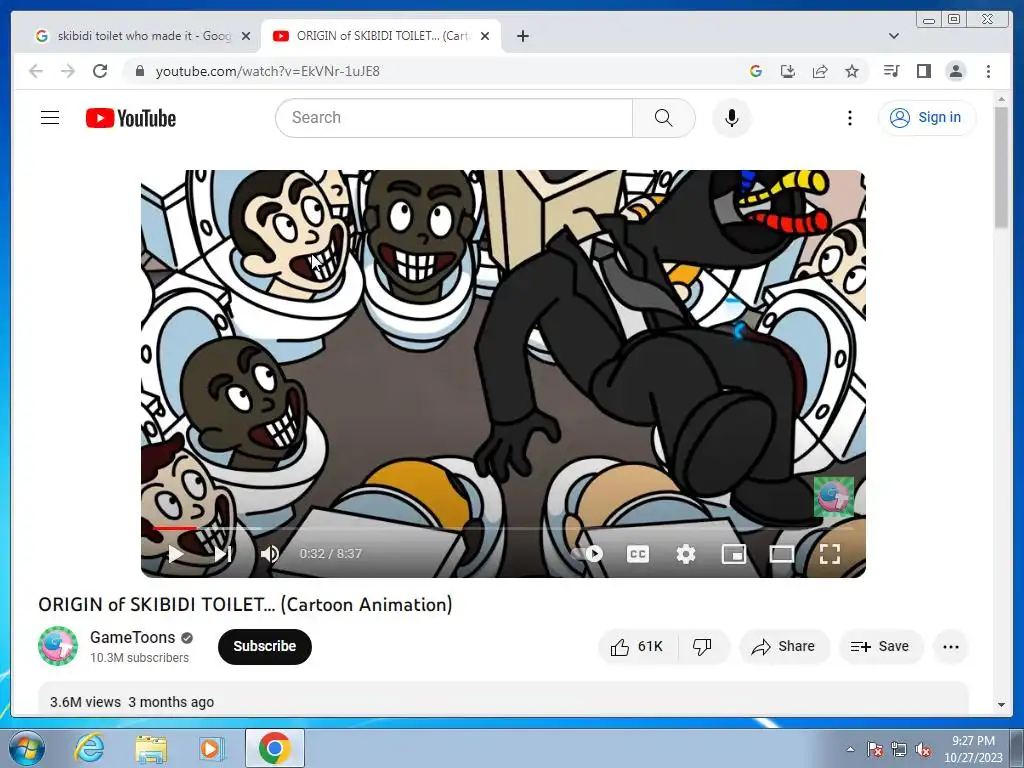Click Sign in button
Screen dimensions: 1024x768
pos(927,118)
